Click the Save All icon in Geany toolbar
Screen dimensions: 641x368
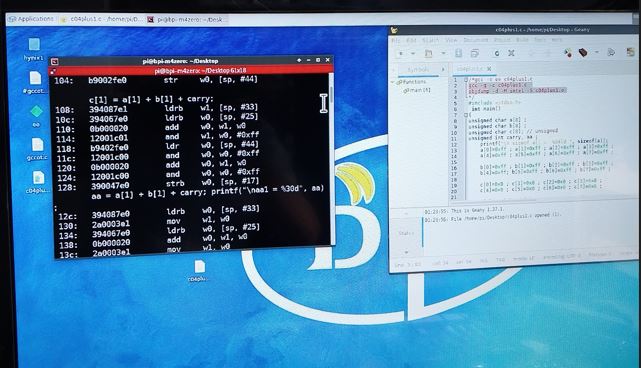(x=475, y=53)
